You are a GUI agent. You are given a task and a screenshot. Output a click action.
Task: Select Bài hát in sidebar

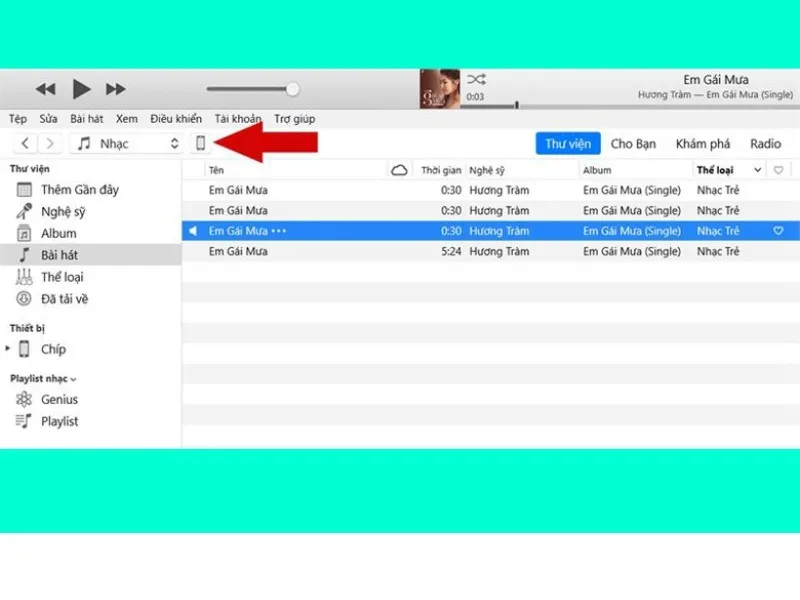tap(90, 255)
